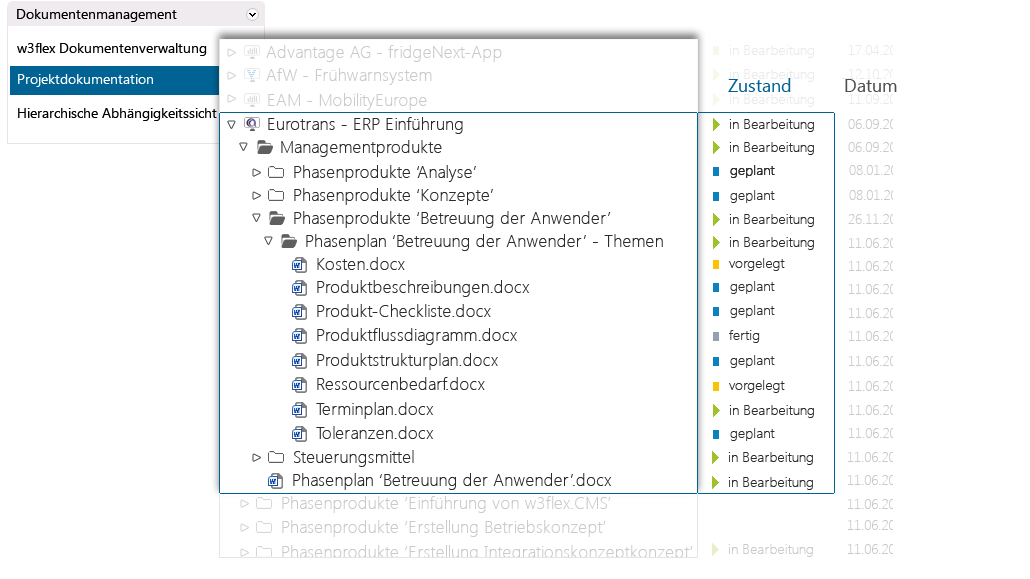This screenshot has height=579, width=1030.
Task: Expand the Steuerungsmittel folder arrow
Action: tap(257, 458)
